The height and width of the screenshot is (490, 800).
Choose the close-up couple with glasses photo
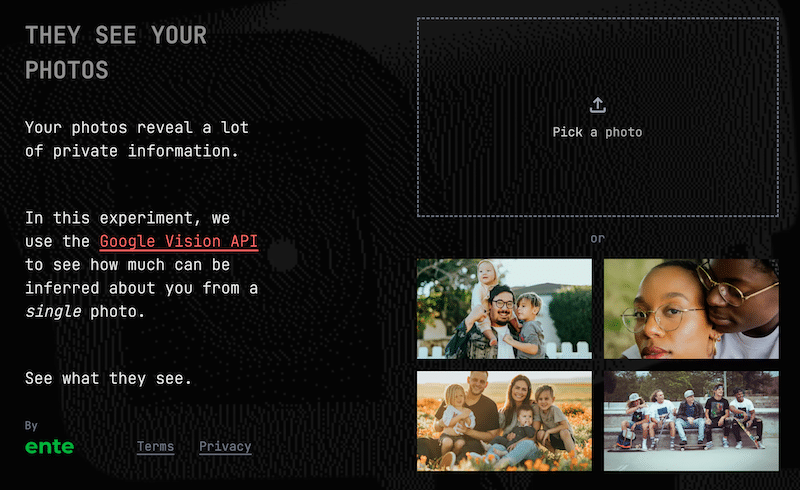pos(691,308)
